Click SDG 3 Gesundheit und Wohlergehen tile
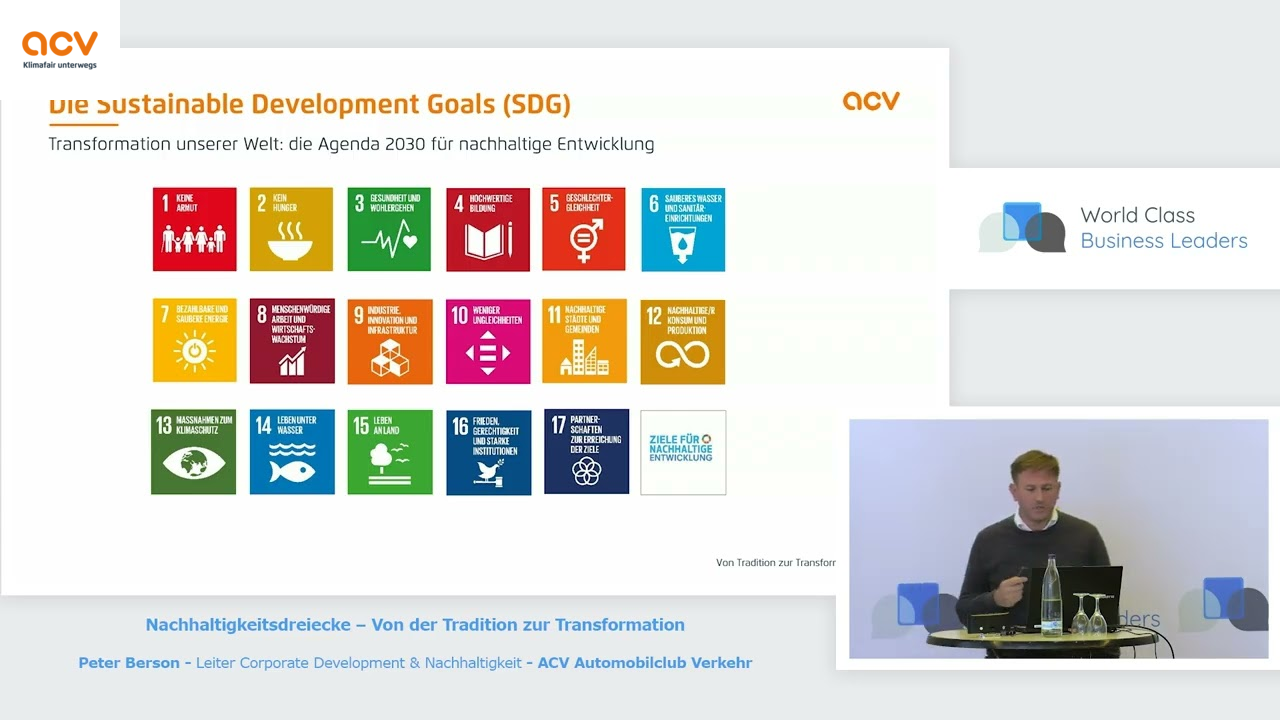Screen dimensions: 1280x720 pyautogui.click(x=389, y=229)
